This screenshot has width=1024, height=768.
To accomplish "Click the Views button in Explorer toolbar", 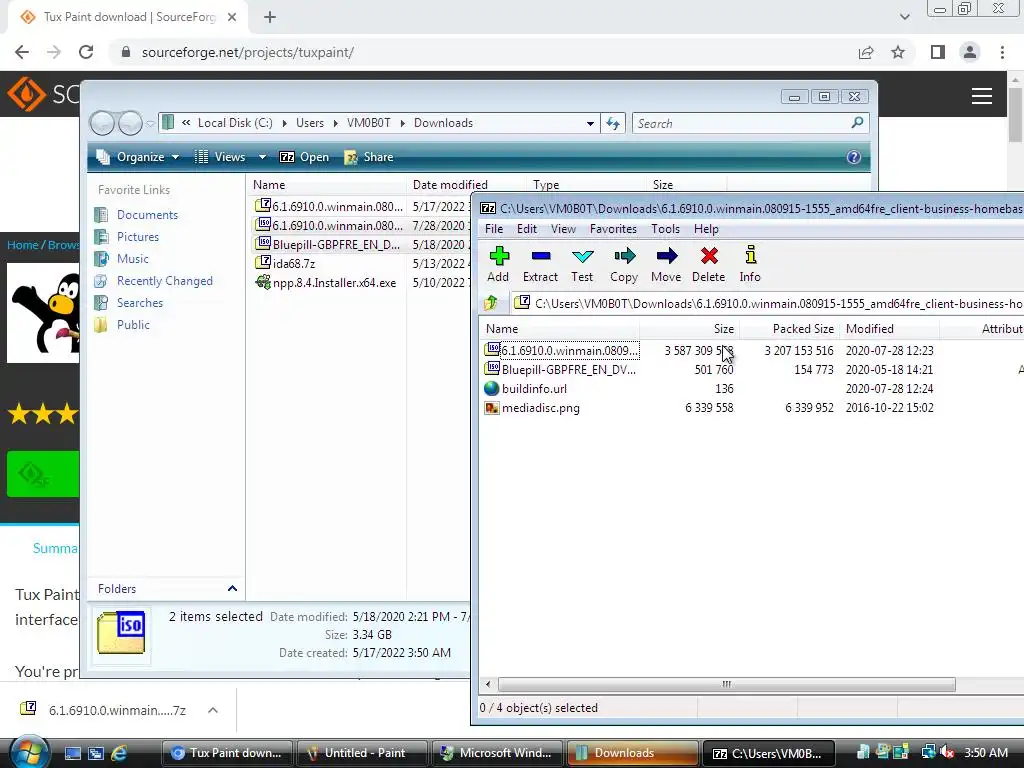I will (x=221, y=157).
